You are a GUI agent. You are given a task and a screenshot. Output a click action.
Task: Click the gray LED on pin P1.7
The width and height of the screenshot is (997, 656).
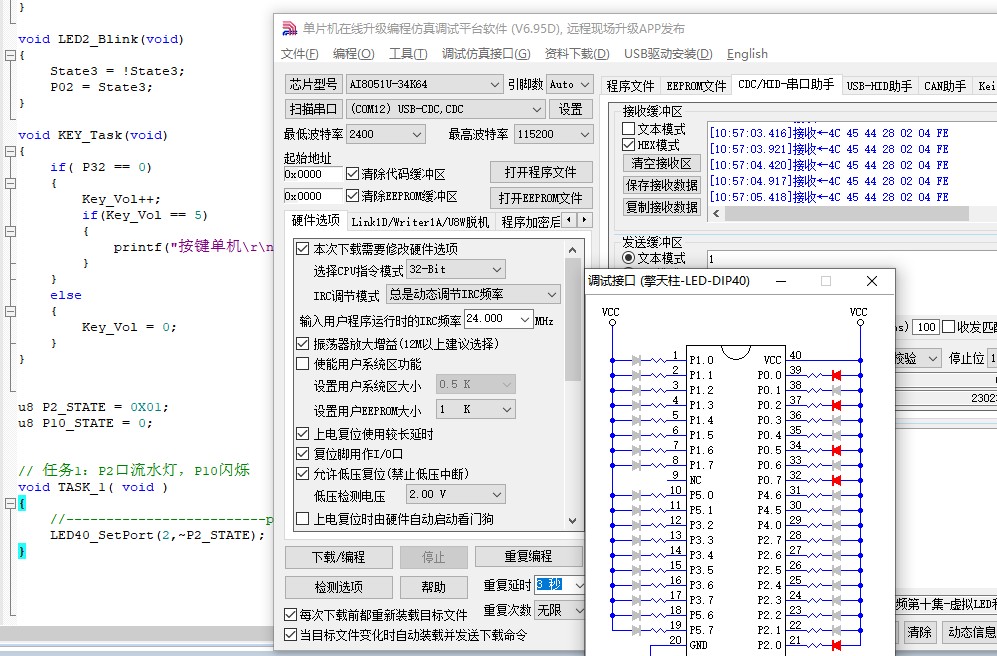click(636, 465)
